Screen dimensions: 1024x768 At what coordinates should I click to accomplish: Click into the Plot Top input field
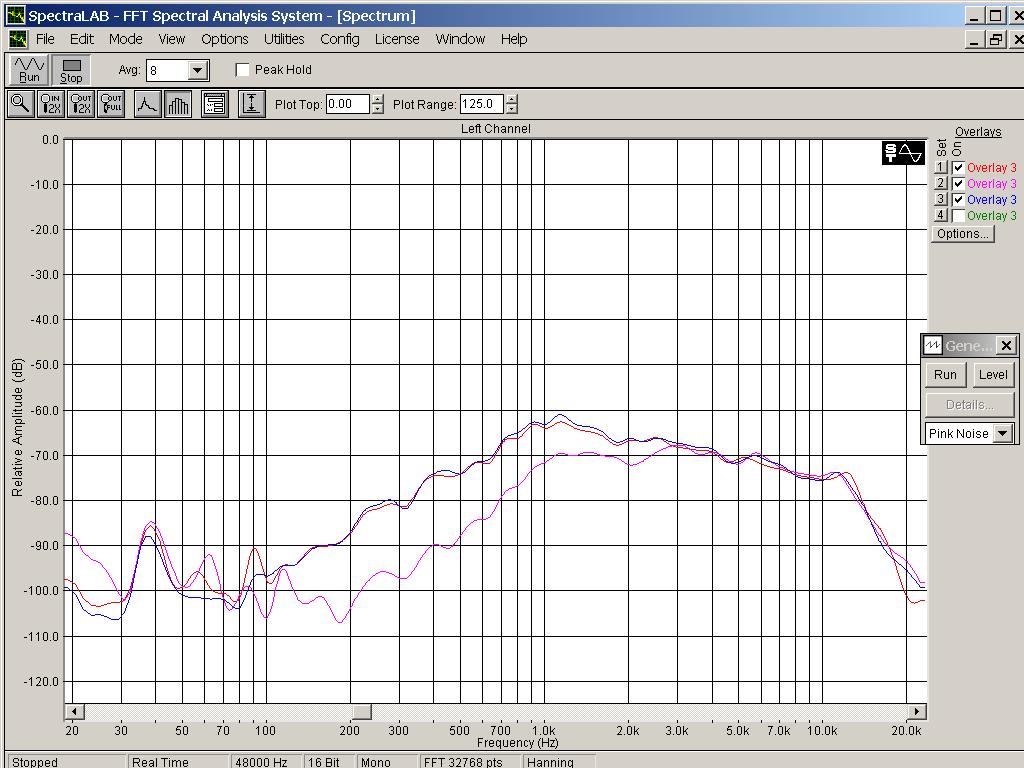click(348, 104)
